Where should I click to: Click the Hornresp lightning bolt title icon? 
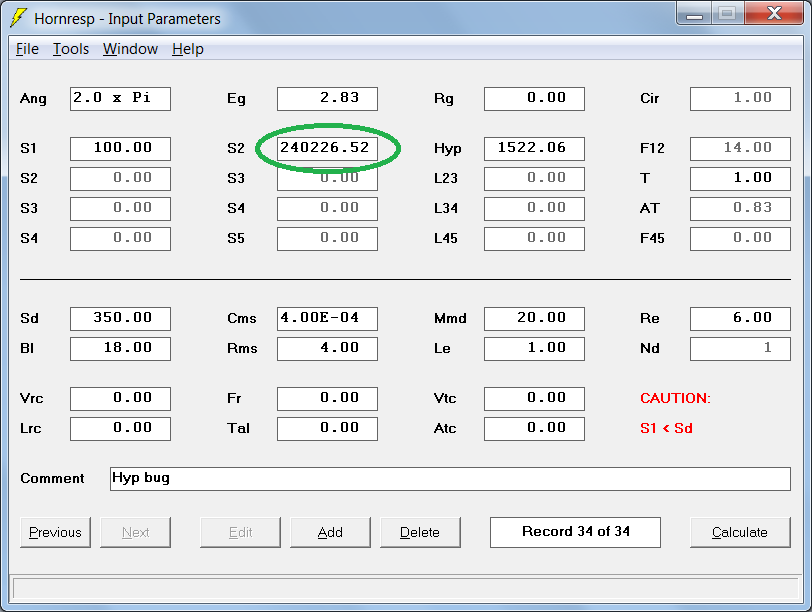pos(18,18)
